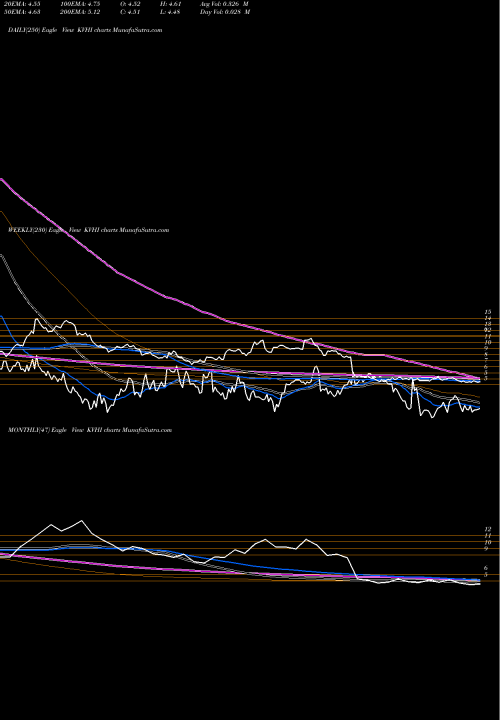This screenshot has width=500, height=720.
Task: Select the open price 'O:' reading
Action: (130, 3)
